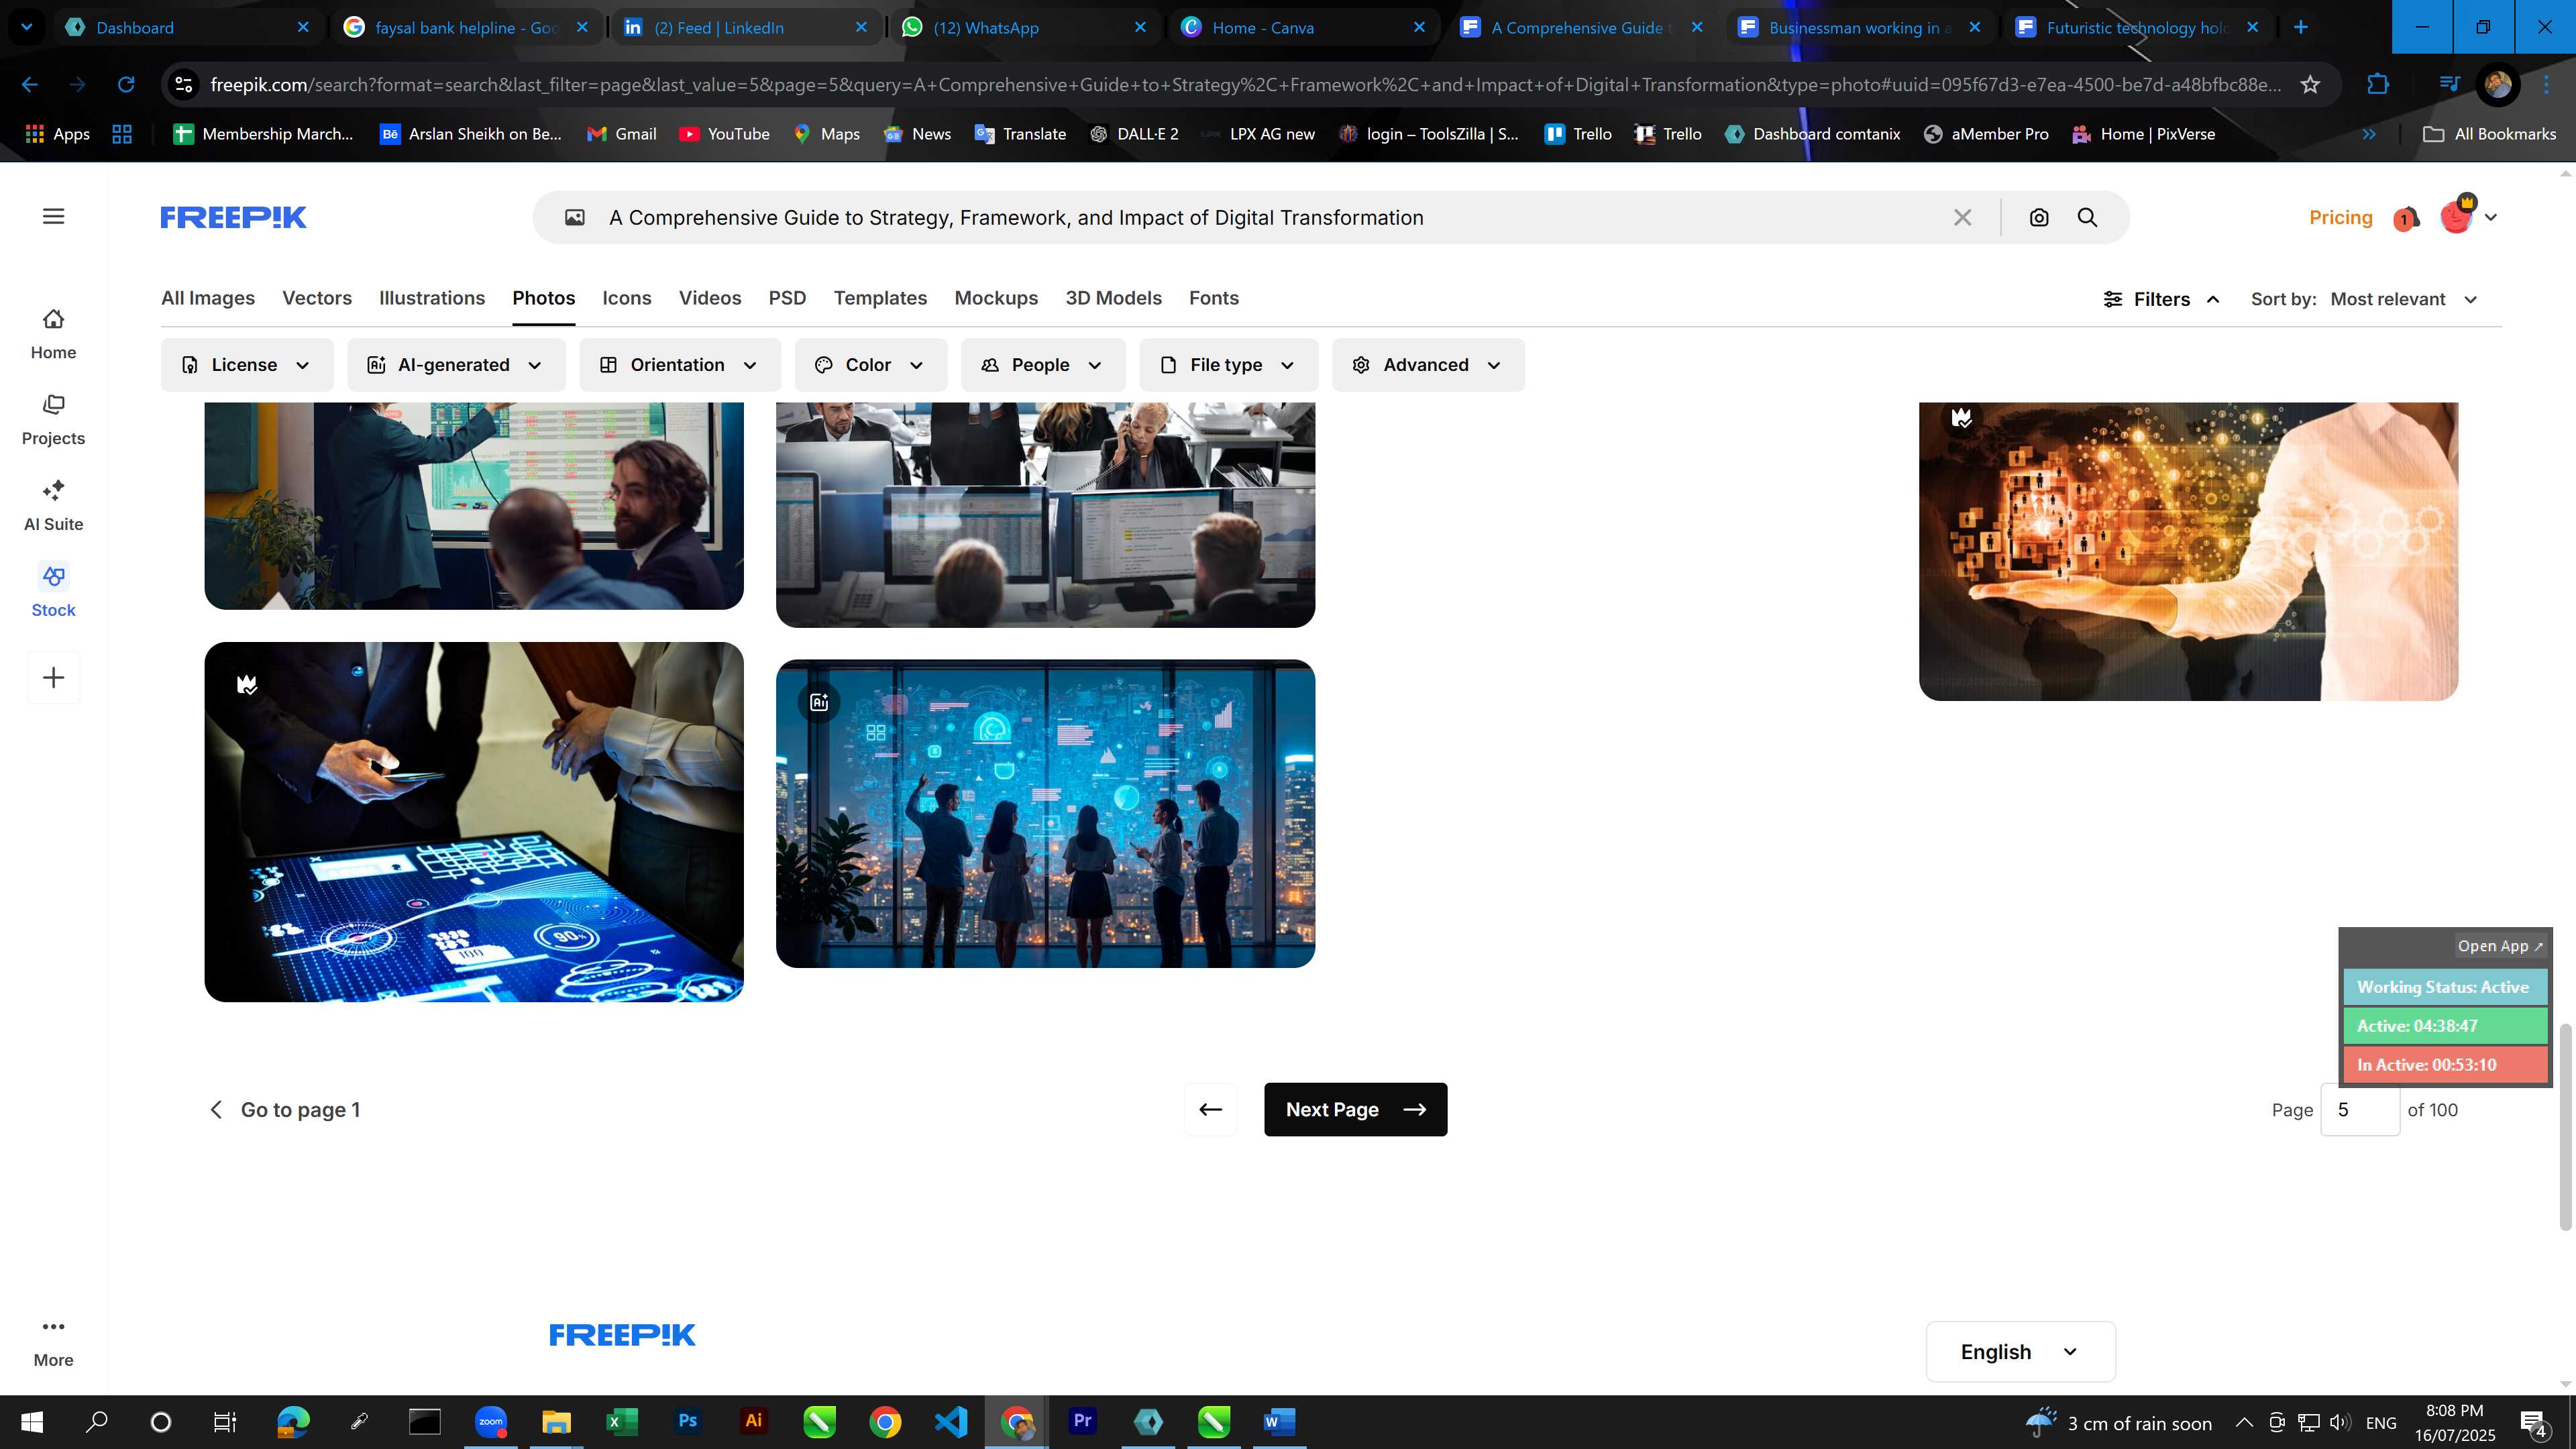Switch to Fonts tab
This screenshot has width=2576, height=1449.
click(1214, 298)
